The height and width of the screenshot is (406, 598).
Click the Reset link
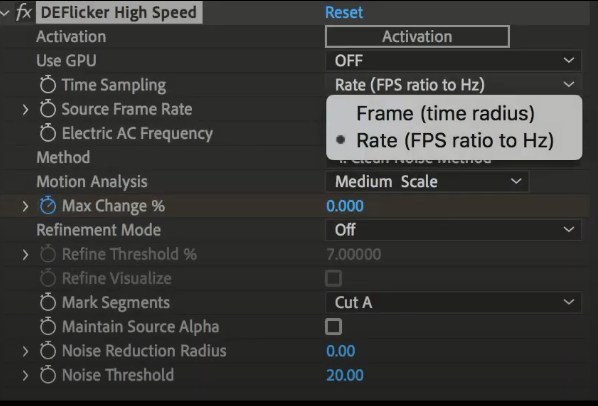click(x=344, y=12)
